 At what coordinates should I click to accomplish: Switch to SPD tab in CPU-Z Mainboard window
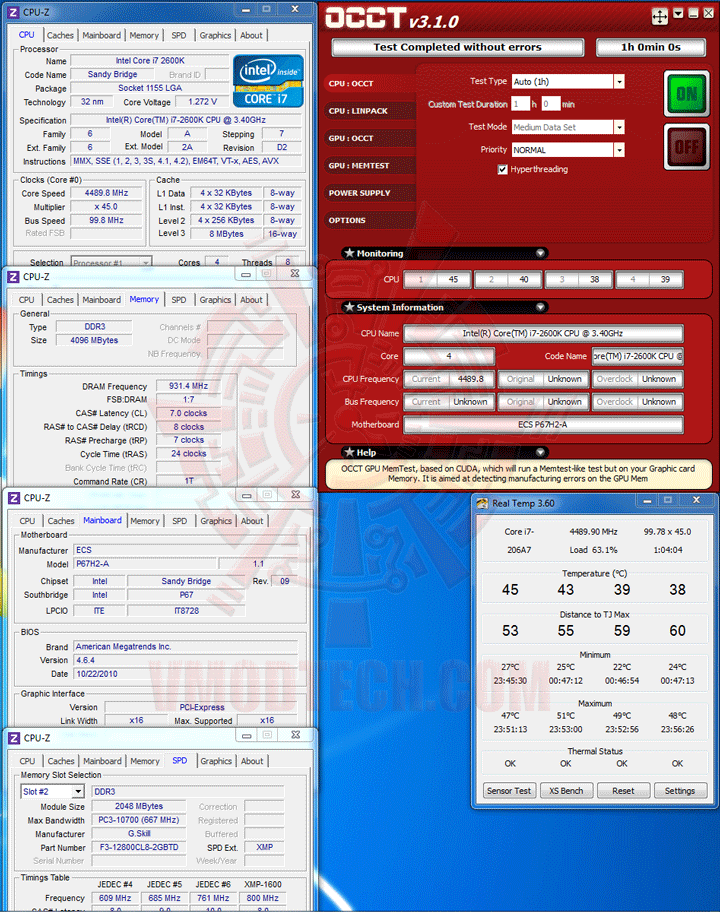180,521
